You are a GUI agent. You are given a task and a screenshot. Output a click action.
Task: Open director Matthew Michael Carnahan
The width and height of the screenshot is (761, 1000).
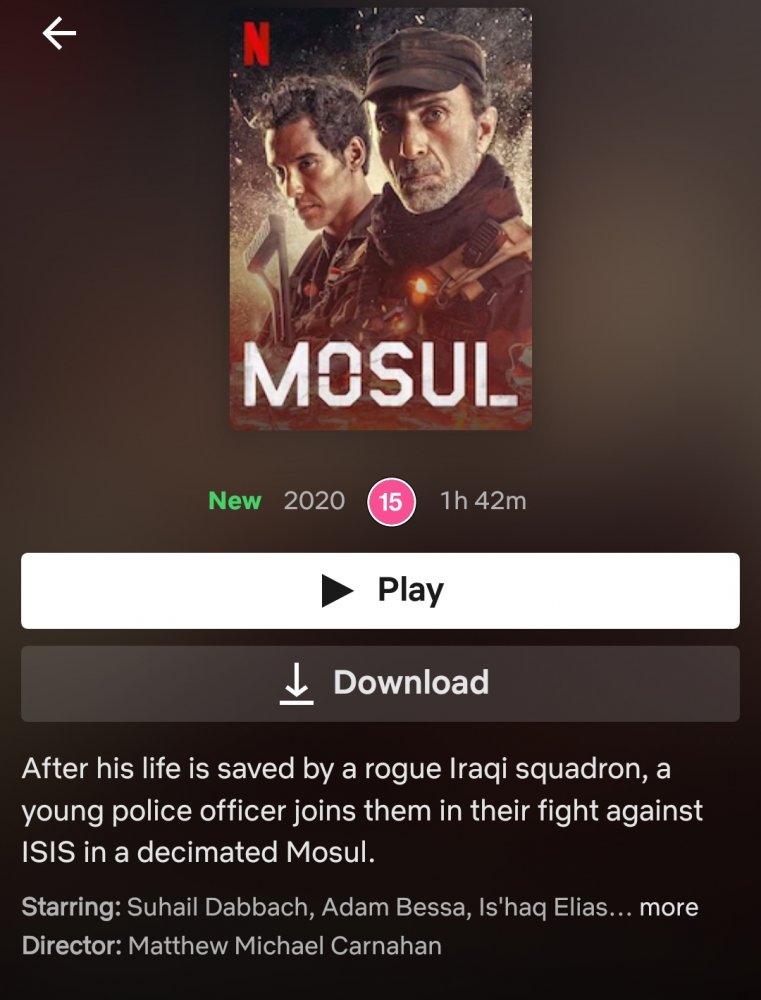[284, 945]
